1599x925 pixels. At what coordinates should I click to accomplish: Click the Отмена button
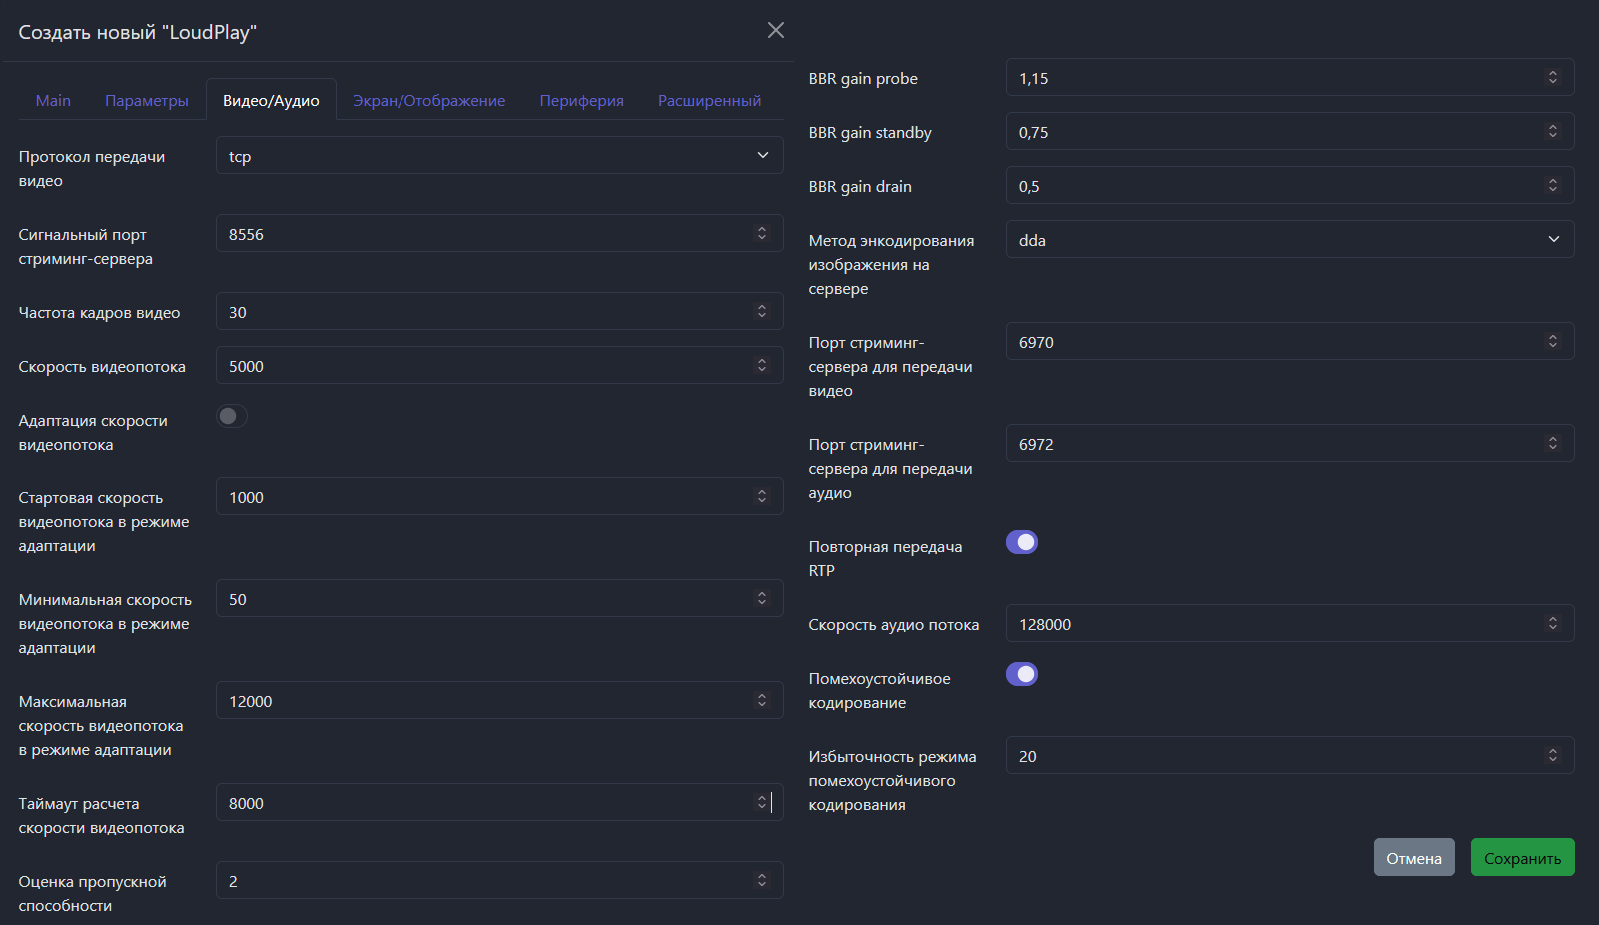click(x=1413, y=858)
